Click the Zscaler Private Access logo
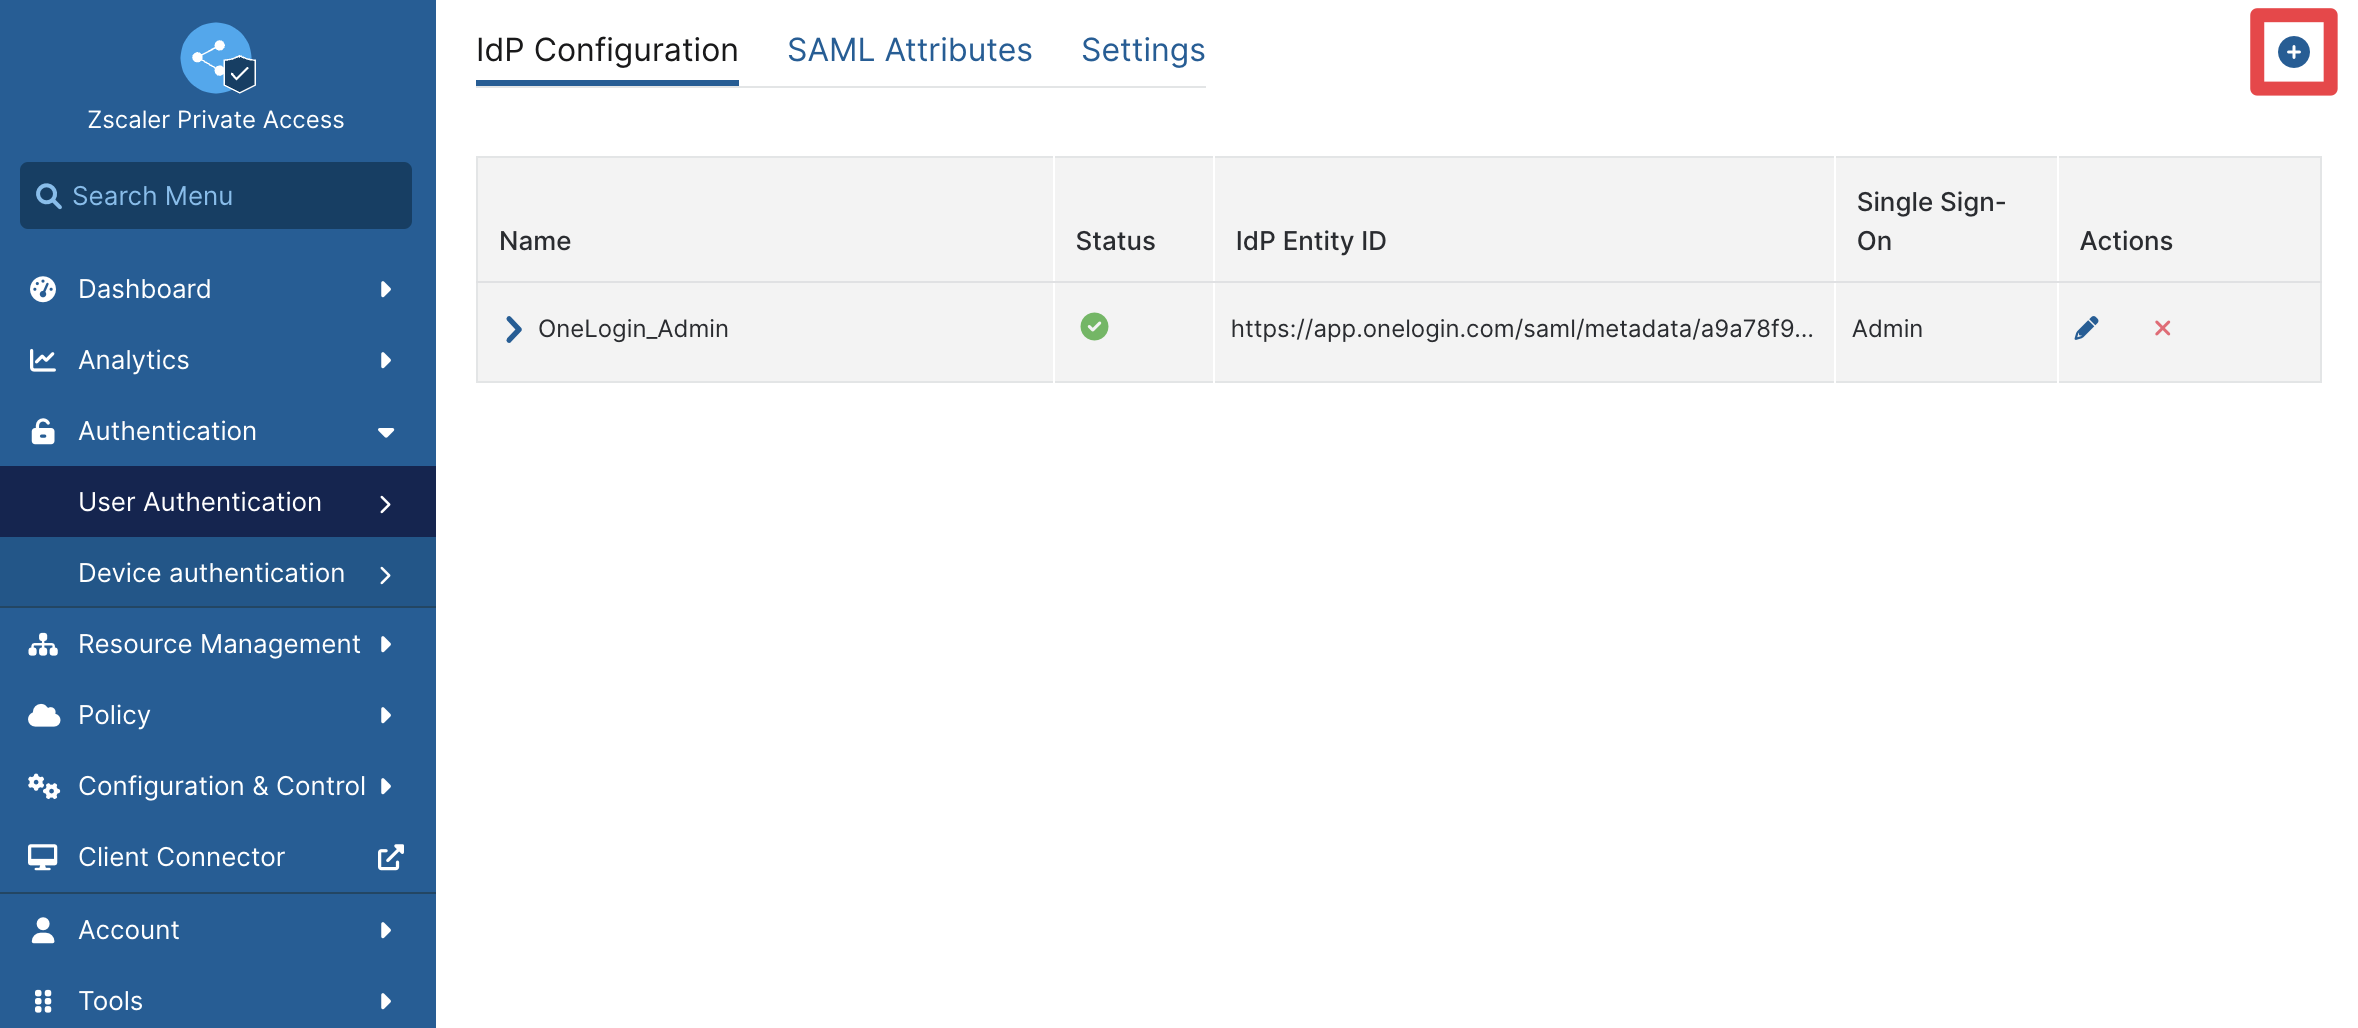This screenshot has height=1028, width=2358. point(216,58)
